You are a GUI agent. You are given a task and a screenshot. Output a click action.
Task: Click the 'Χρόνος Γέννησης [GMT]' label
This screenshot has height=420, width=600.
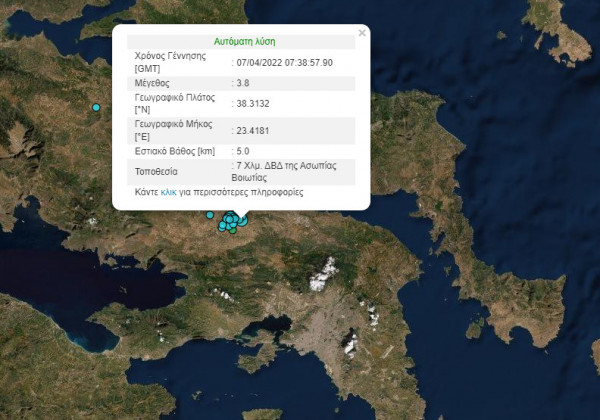(170, 62)
